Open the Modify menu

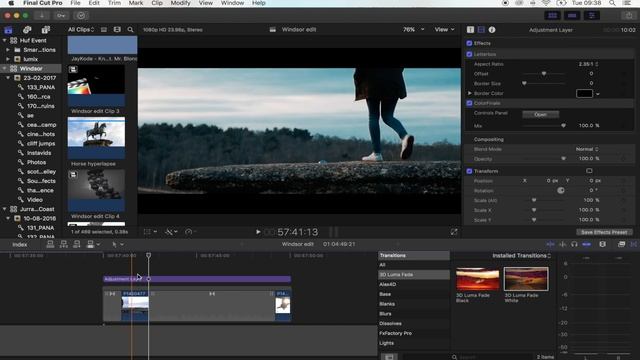coord(180,3)
